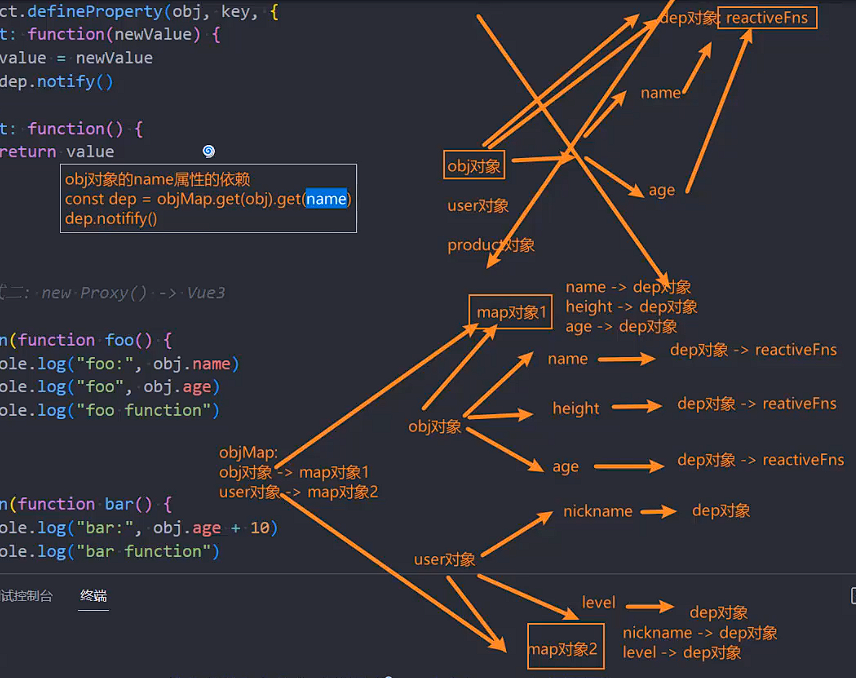Place cursor on the dep.notify() code line
The image size is (856, 678).
coord(57,82)
